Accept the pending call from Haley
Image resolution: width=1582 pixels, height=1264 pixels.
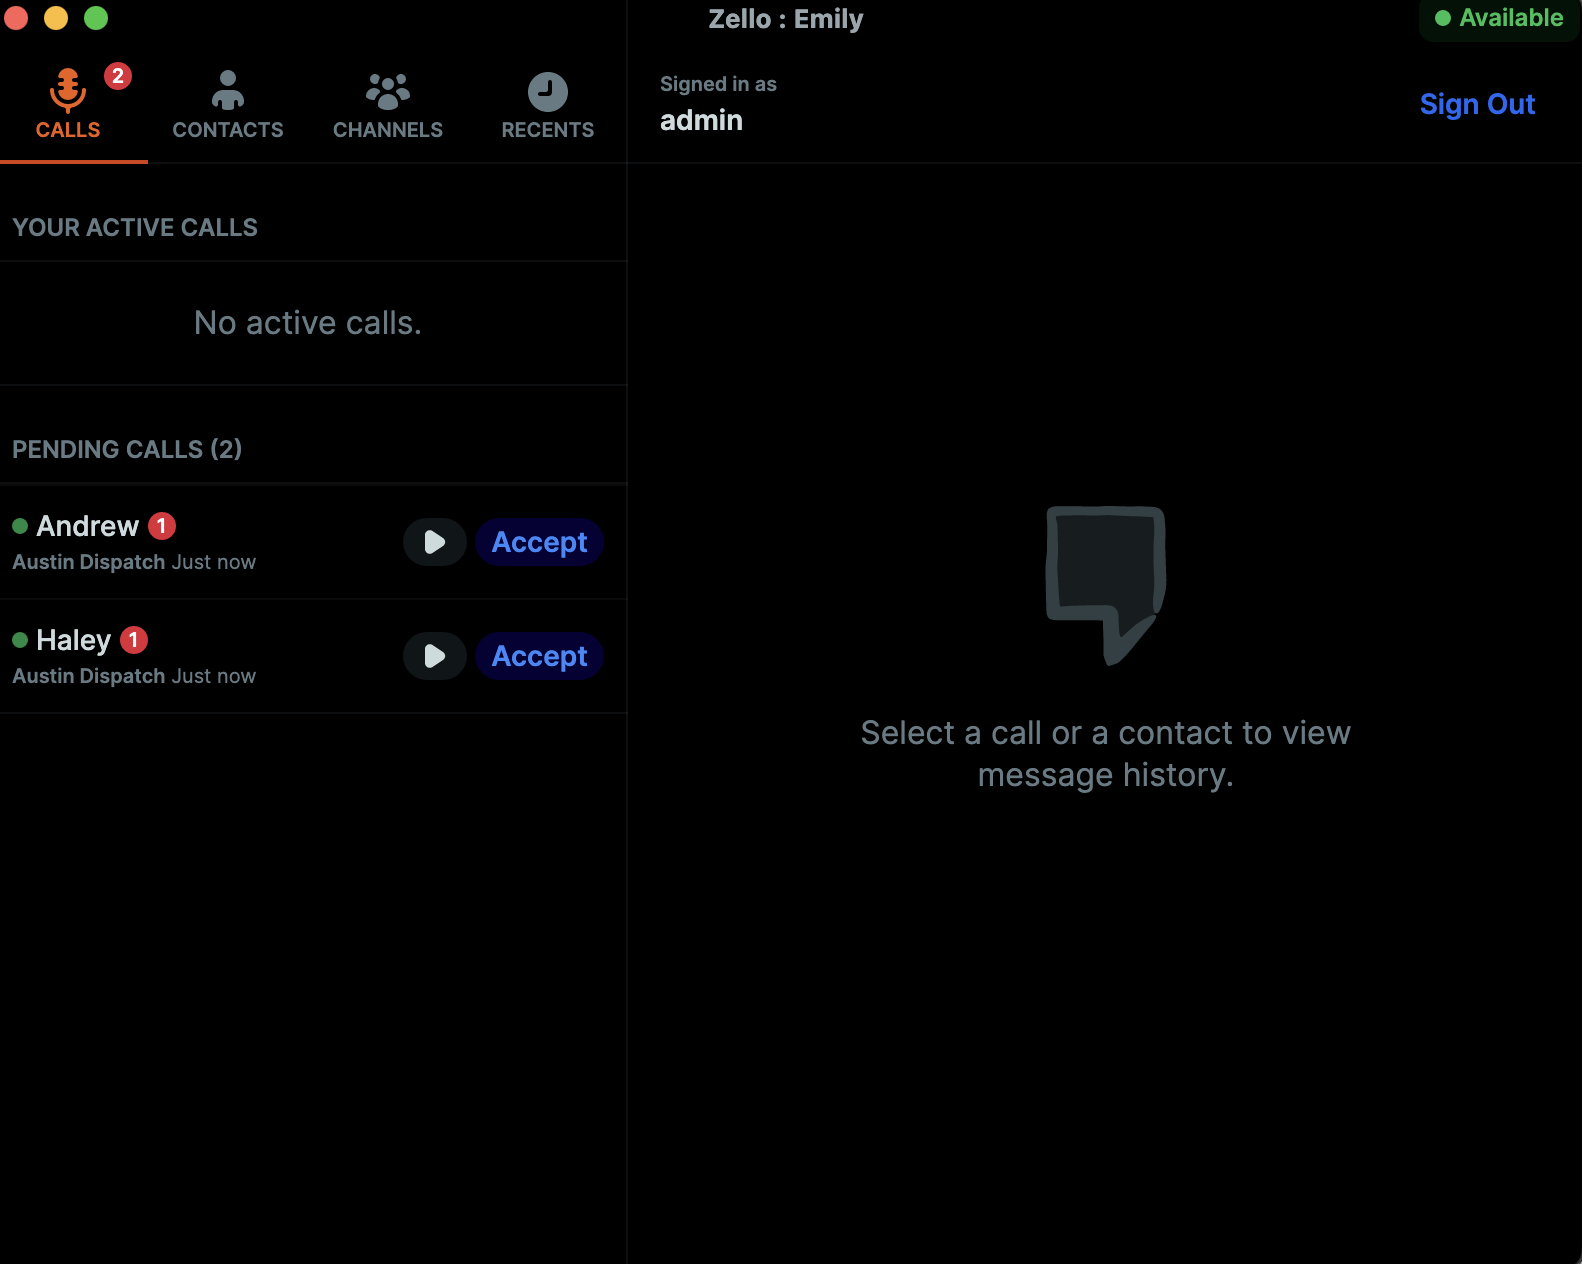click(540, 656)
